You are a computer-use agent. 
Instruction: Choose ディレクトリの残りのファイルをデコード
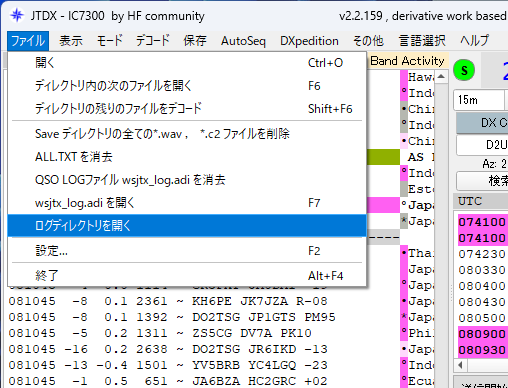tap(187, 109)
